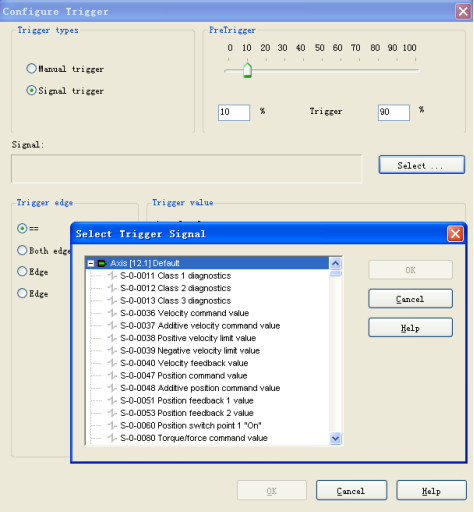Click signal icon beside S-0-0036 Velocity command value
474x512 pixels.
tap(112, 313)
